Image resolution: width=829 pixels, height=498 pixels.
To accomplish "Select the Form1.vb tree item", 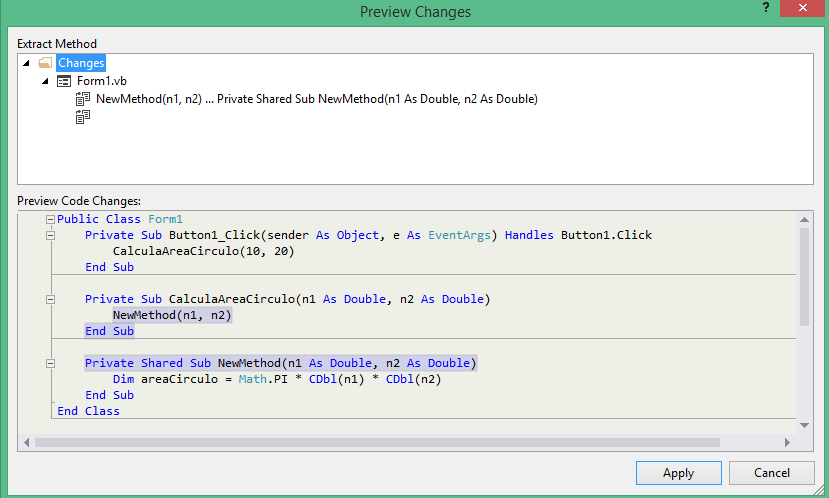I will pyautogui.click(x=102, y=81).
